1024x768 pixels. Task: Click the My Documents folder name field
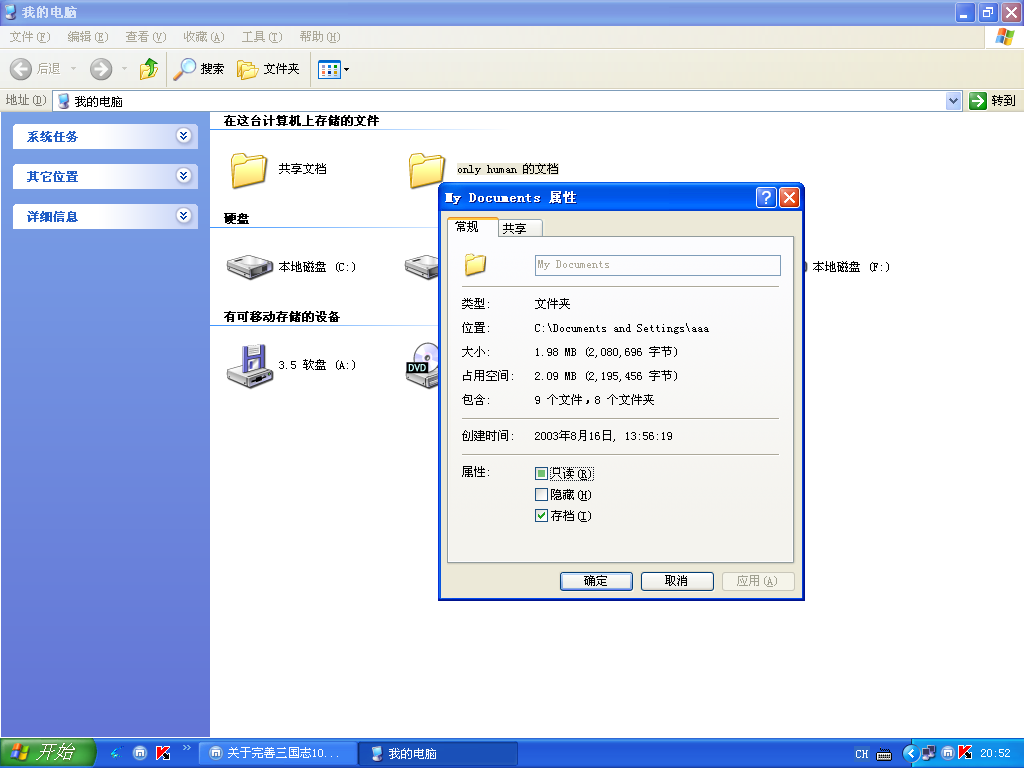tap(657, 265)
